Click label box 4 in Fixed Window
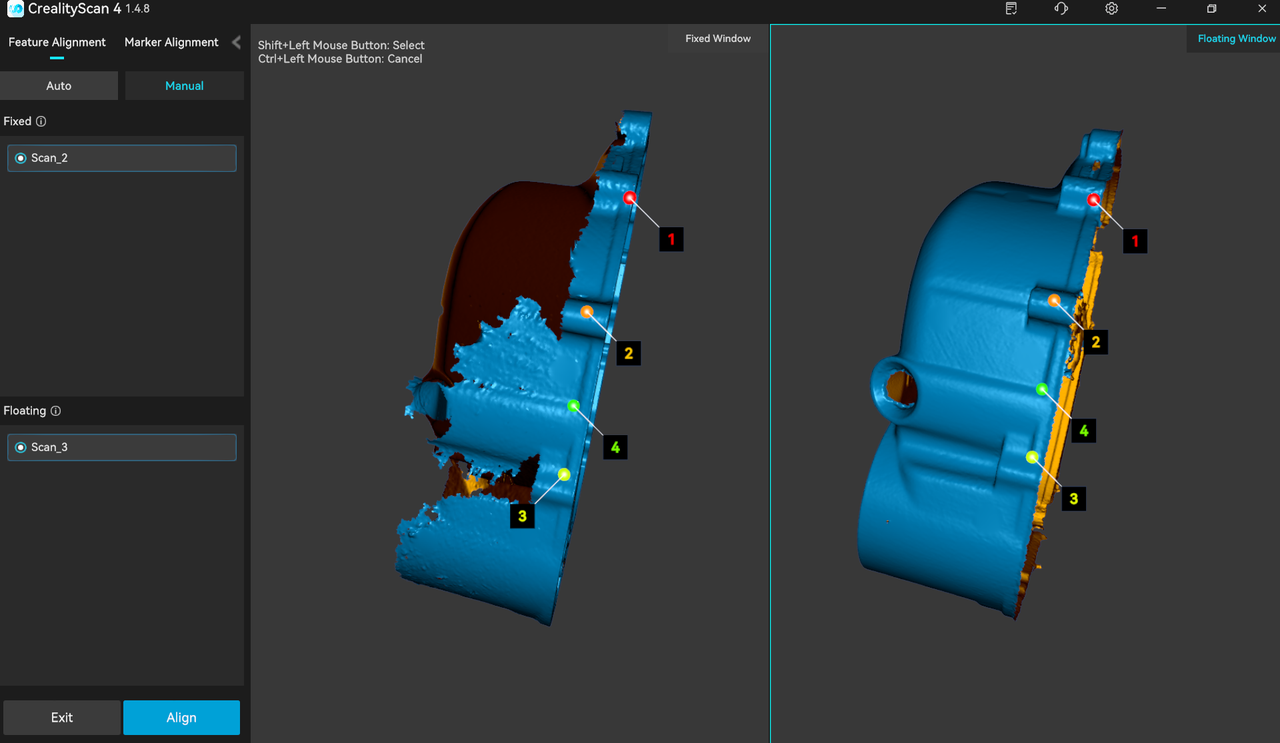 pos(615,447)
